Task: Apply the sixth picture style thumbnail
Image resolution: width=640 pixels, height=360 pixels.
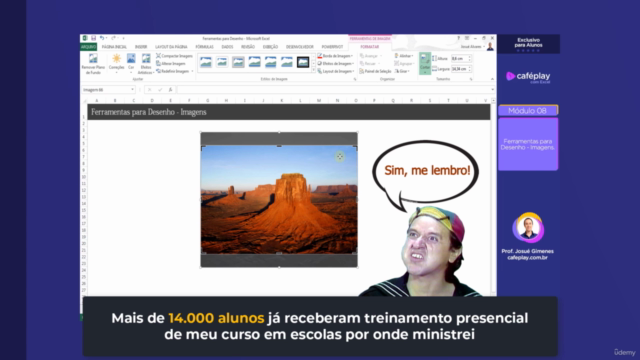Action: click(x=287, y=62)
